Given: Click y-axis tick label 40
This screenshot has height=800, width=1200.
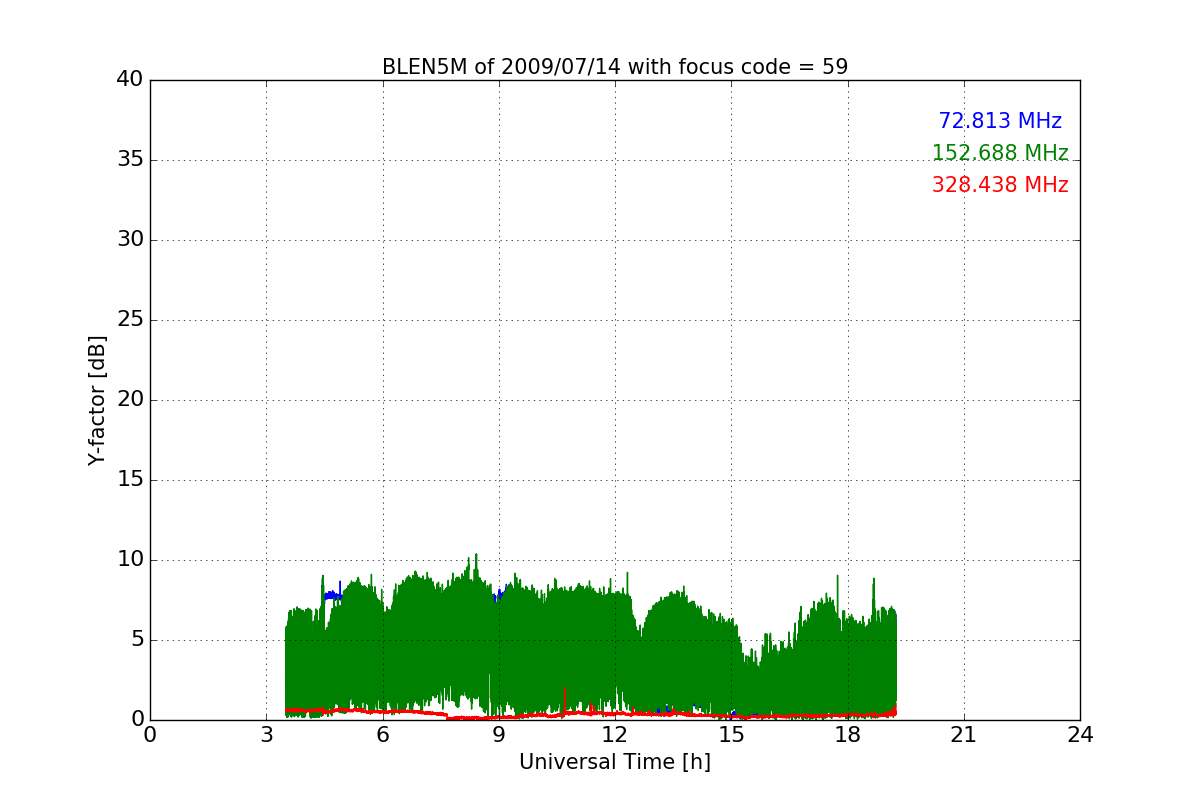Looking at the screenshot, I should [x=130, y=80].
